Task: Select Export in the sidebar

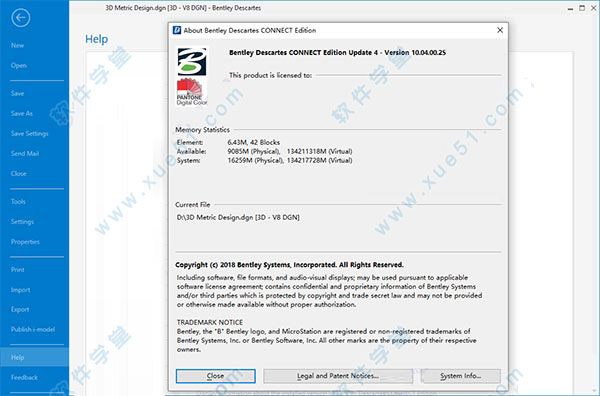Action: coord(20,309)
